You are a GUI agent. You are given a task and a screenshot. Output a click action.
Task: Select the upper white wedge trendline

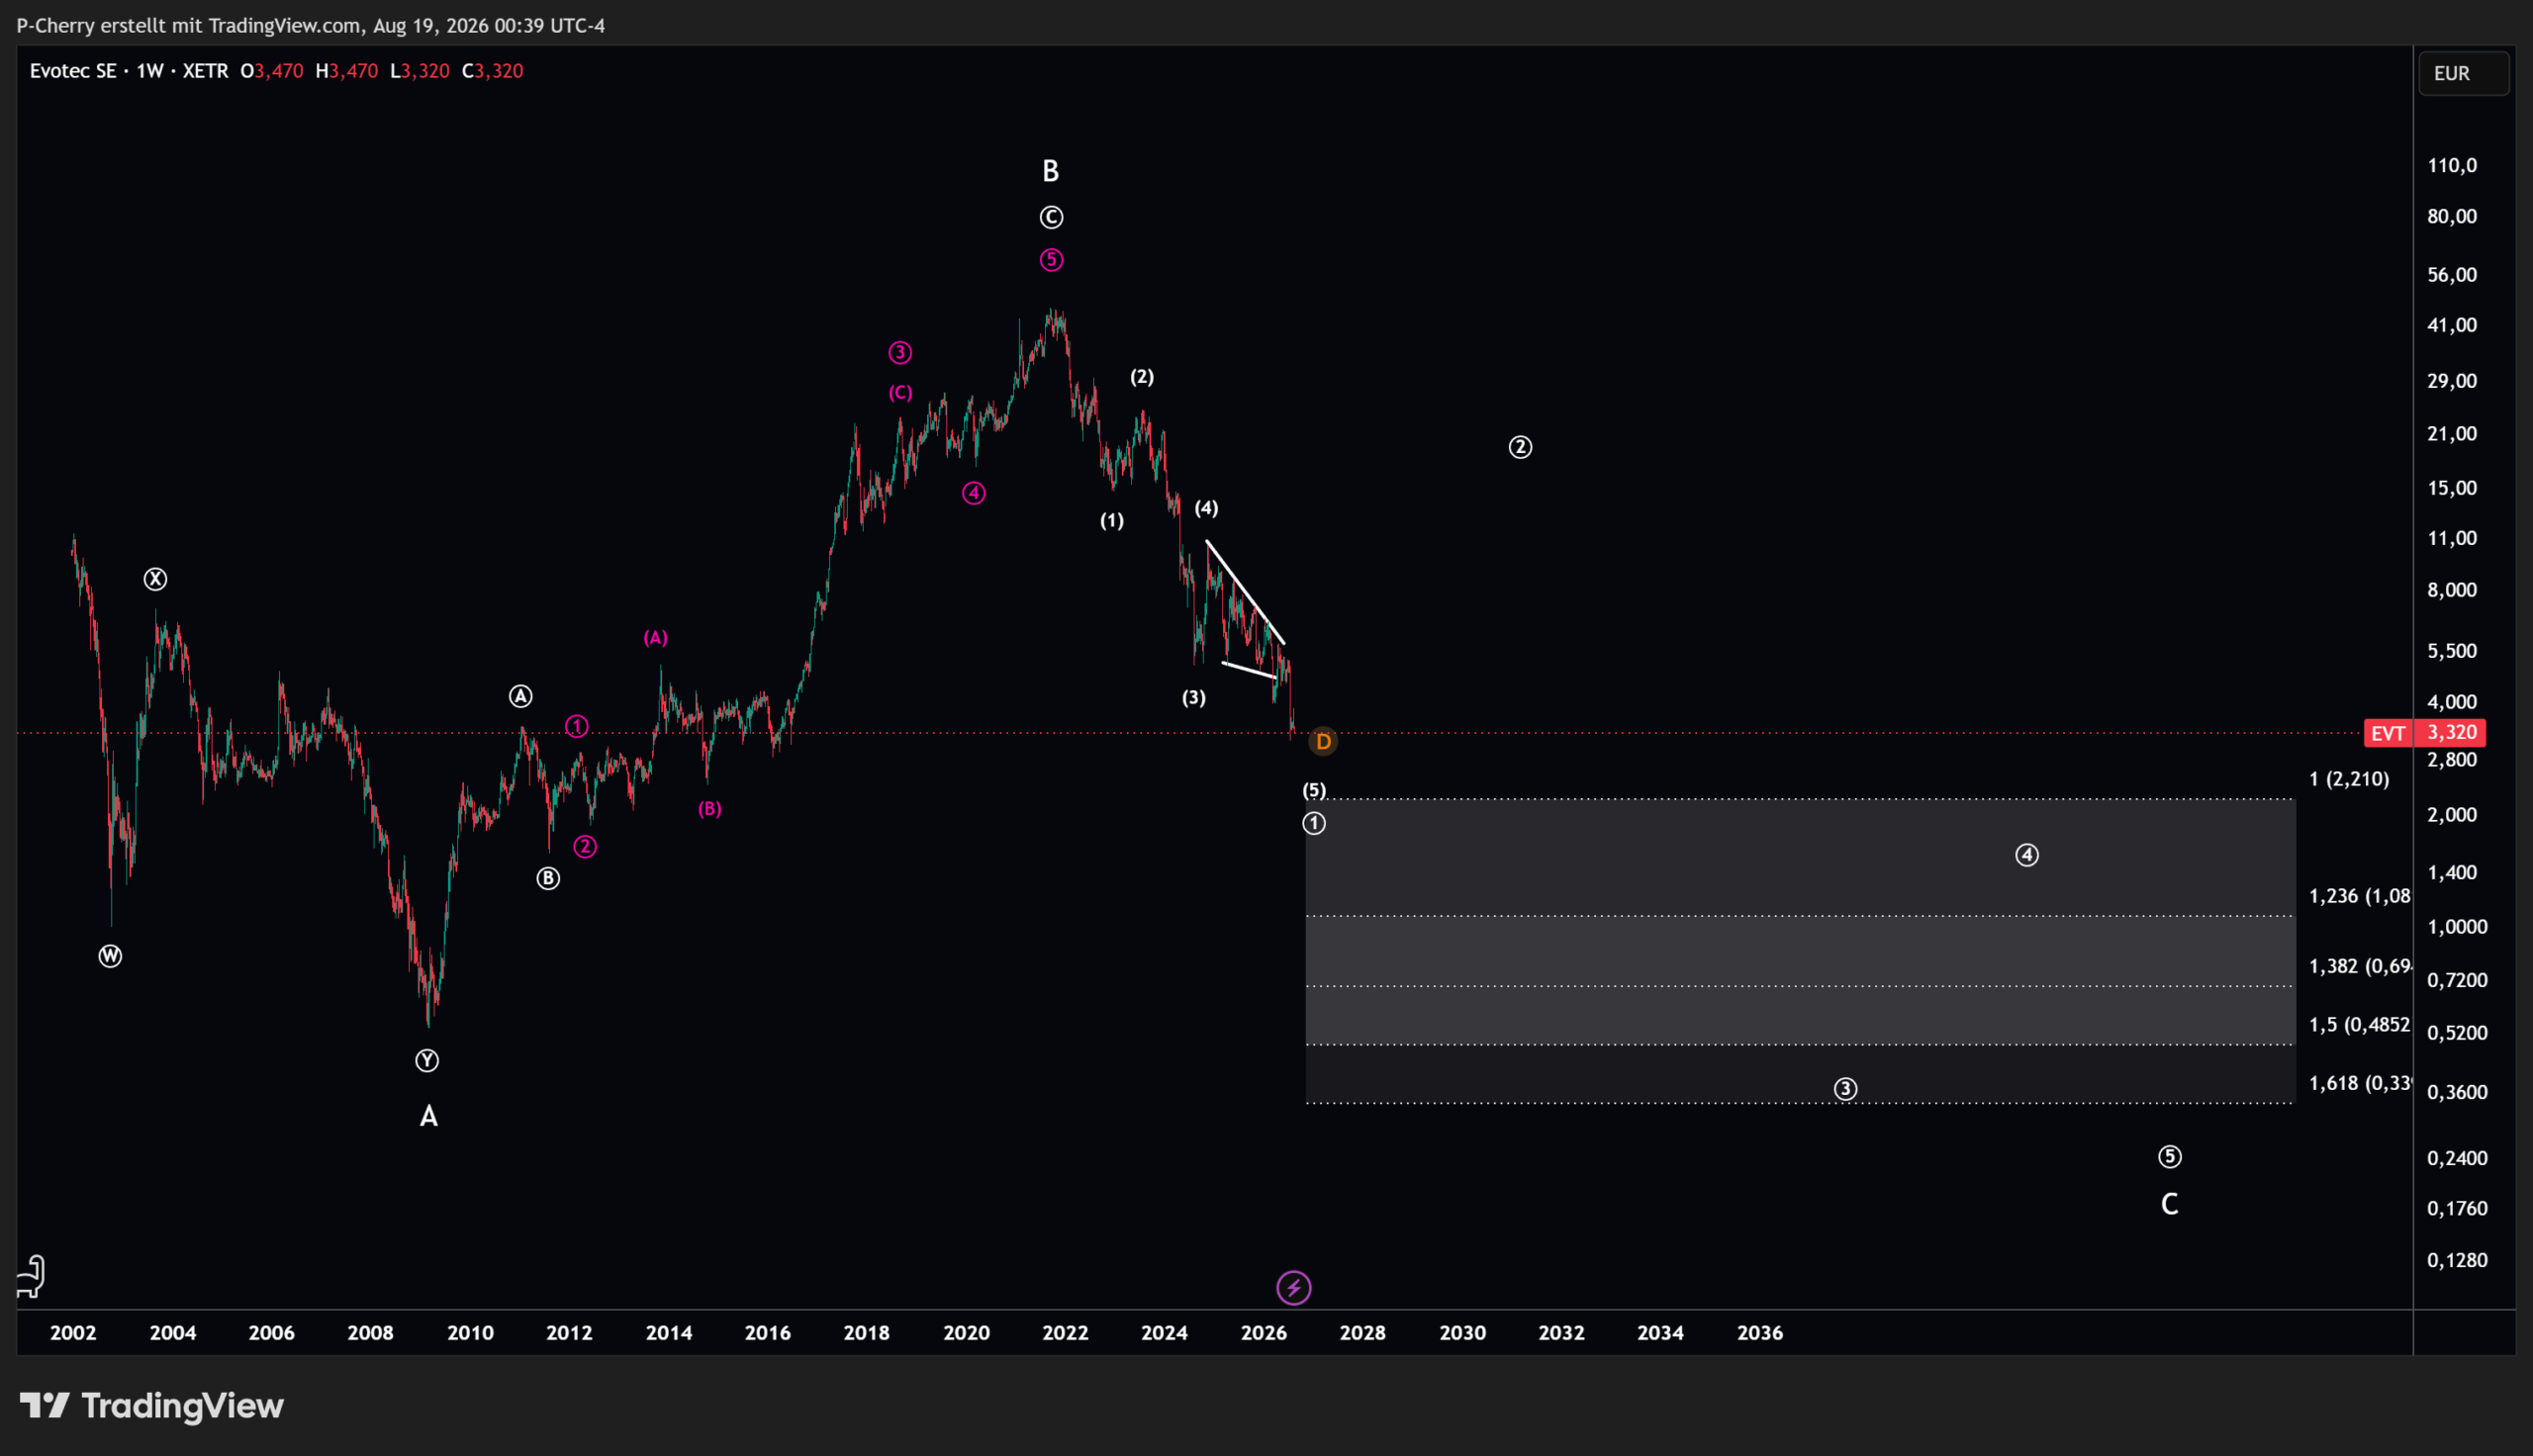[x=1245, y=592]
